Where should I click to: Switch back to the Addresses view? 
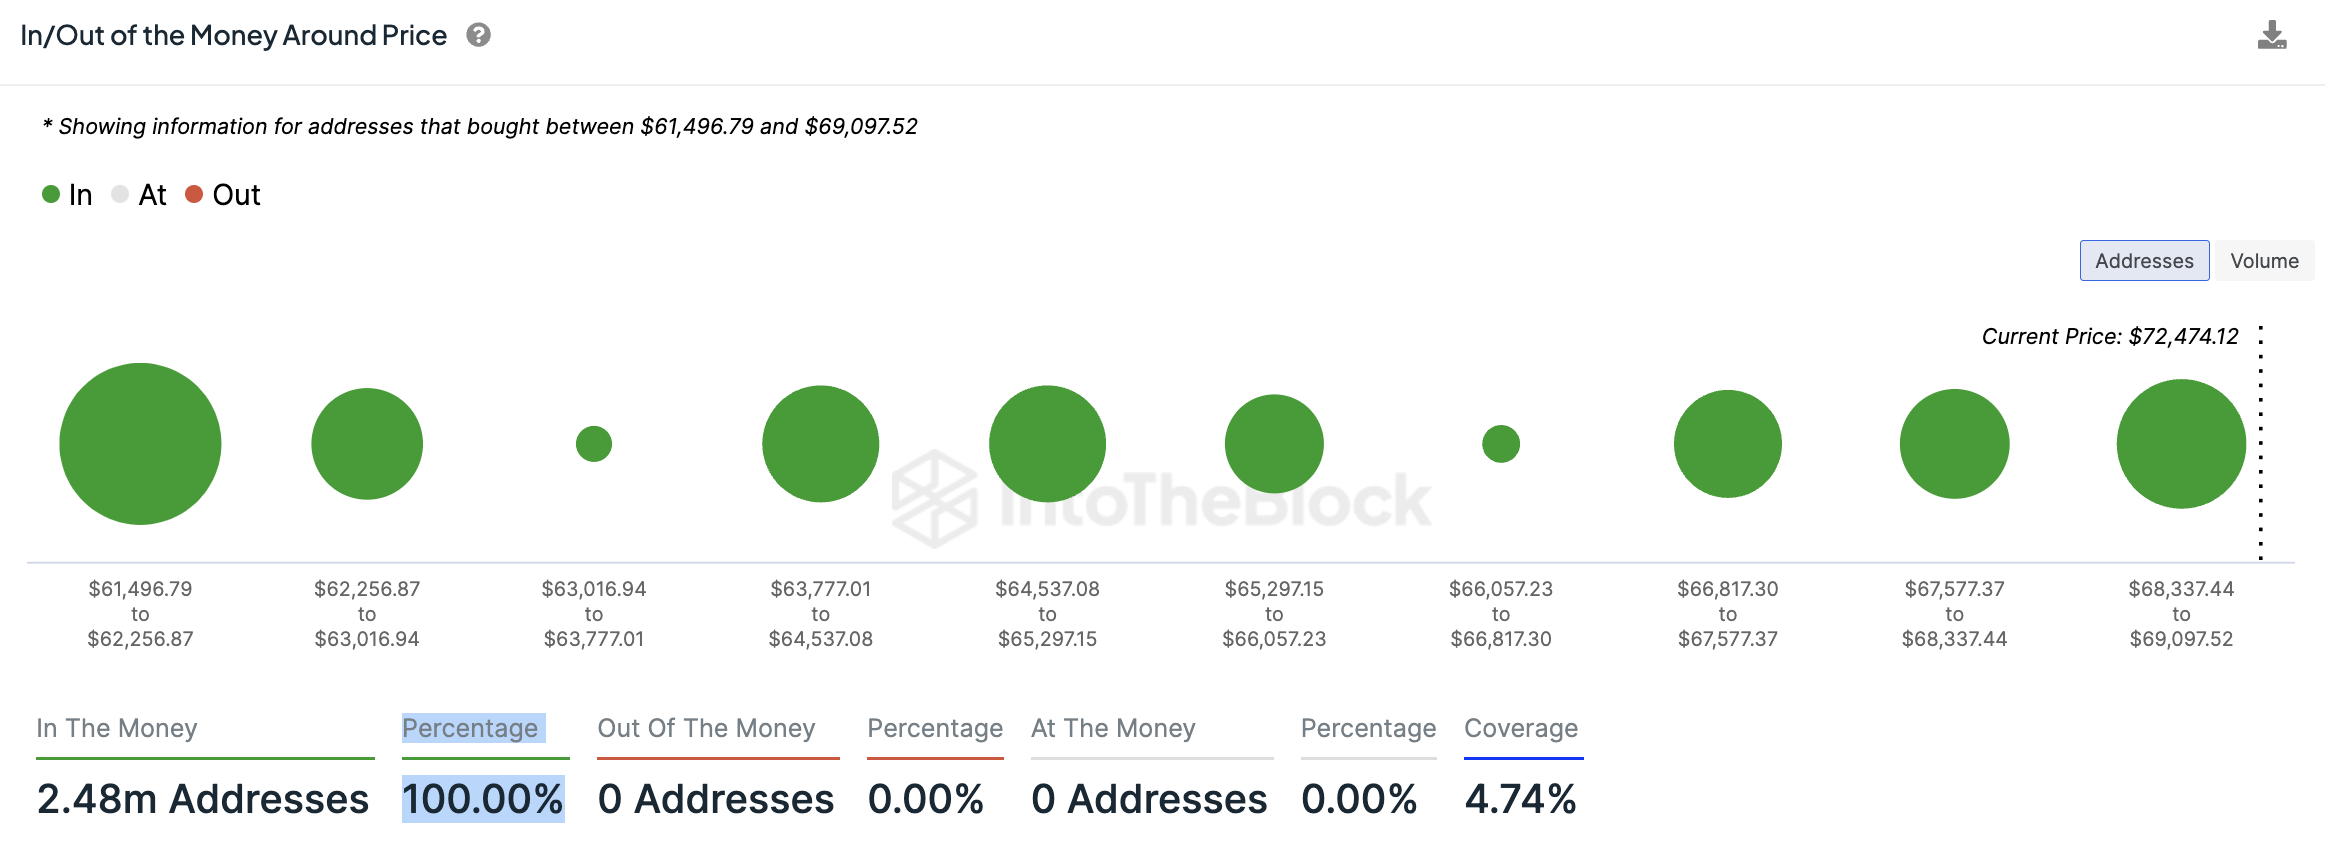(x=2144, y=260)
